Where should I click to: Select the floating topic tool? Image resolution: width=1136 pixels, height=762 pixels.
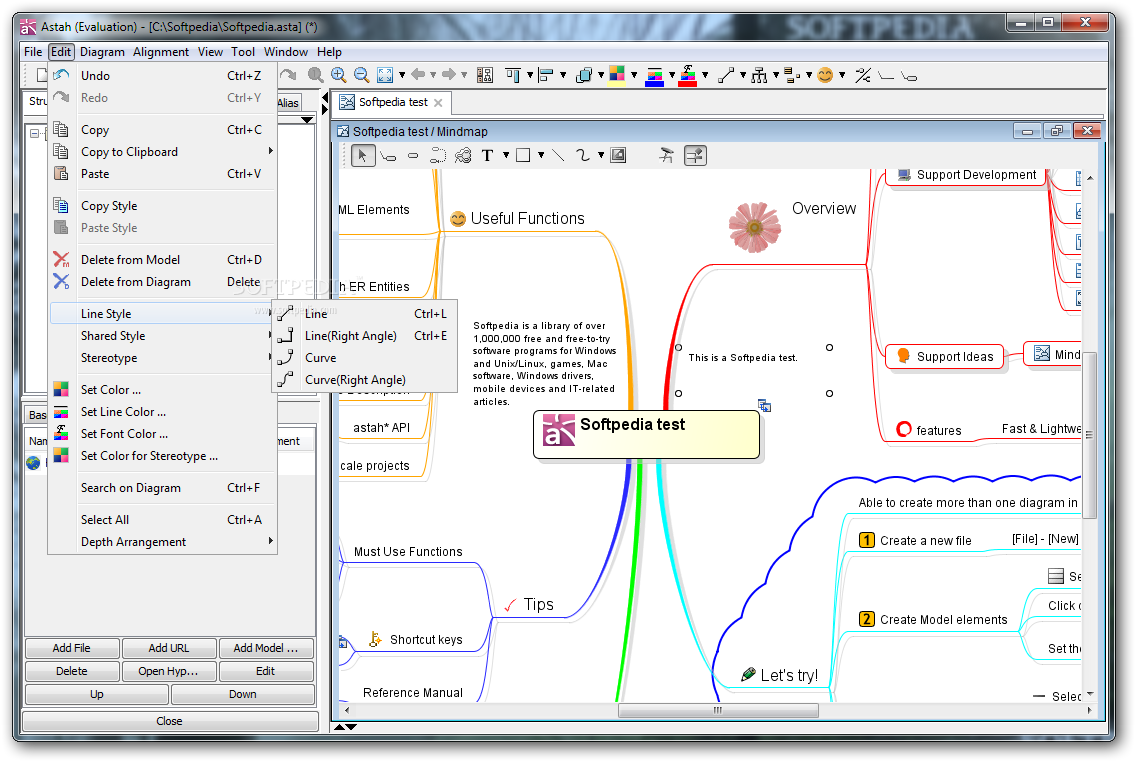click(413, 156)
